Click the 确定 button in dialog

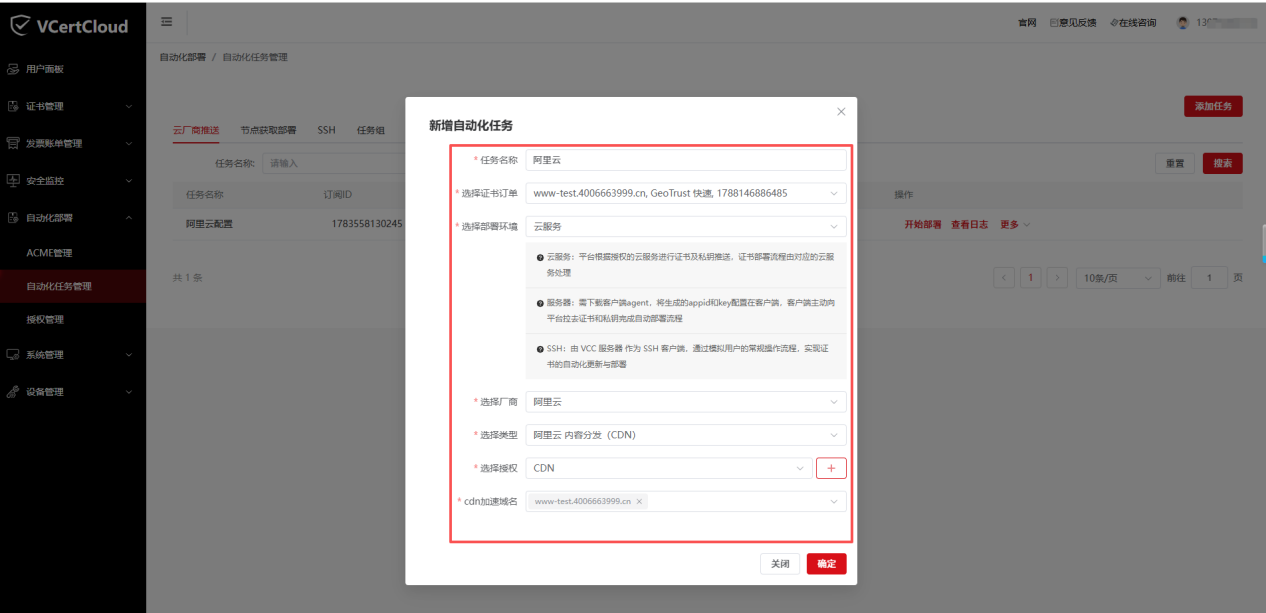pos(827,564)
